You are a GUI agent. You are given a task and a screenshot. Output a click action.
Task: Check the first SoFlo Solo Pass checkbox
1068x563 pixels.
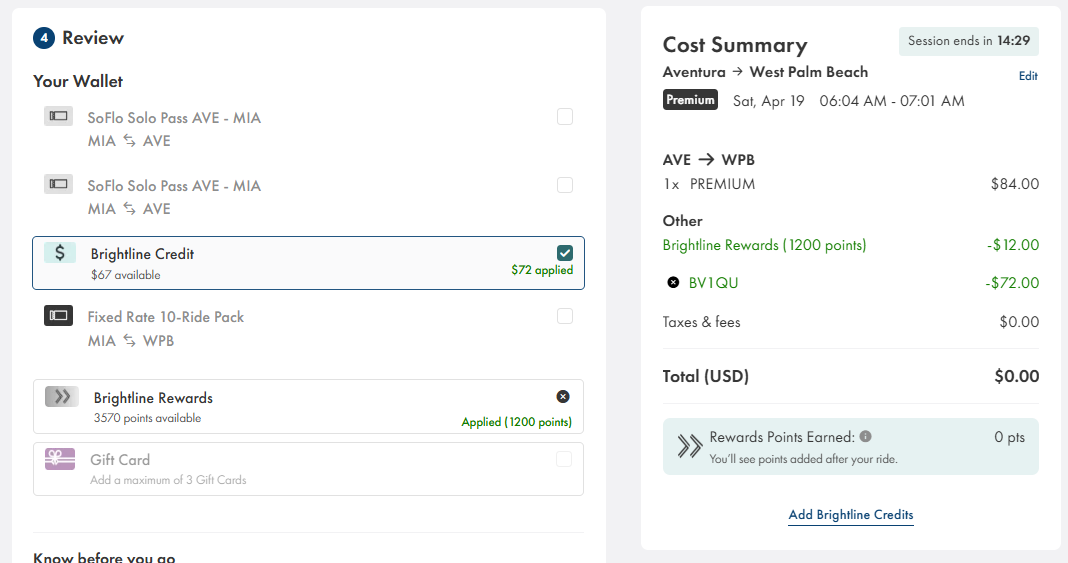565,117
